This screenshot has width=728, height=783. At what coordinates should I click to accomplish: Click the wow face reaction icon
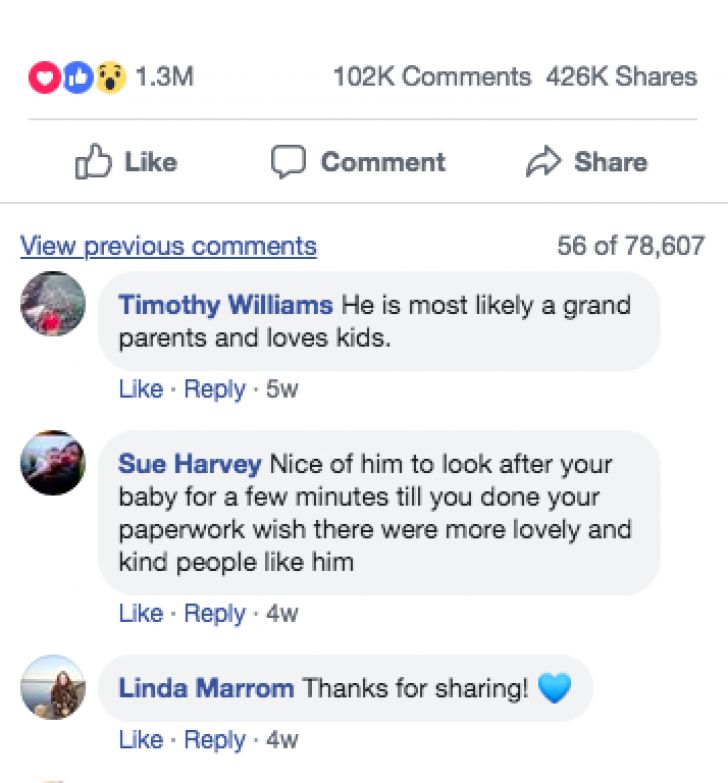(110, 77)
